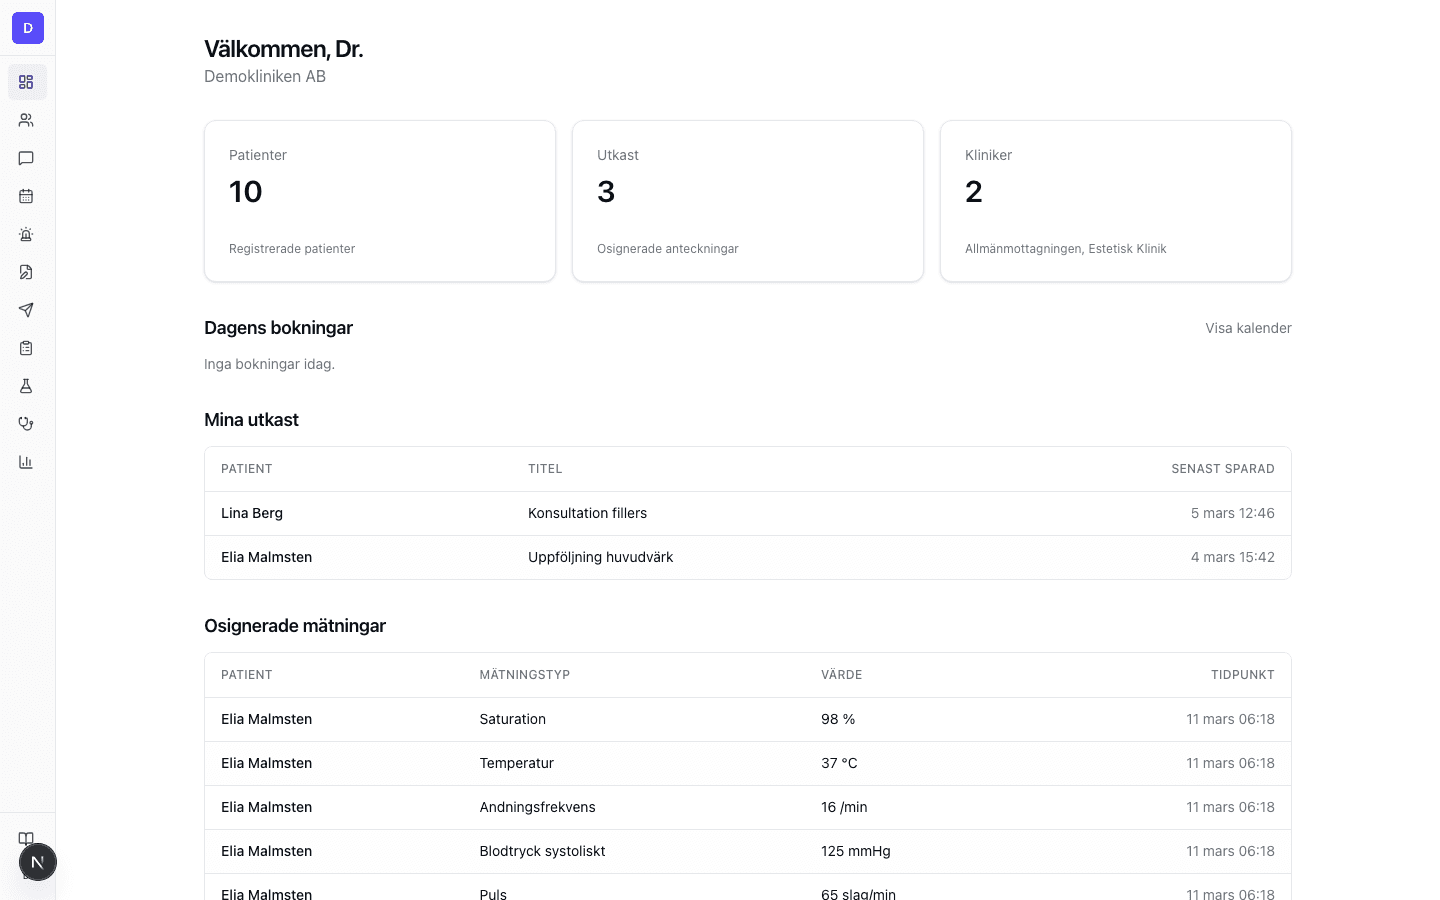Click the documentation book icon near bottom
1440x900 pixels.
26,839
